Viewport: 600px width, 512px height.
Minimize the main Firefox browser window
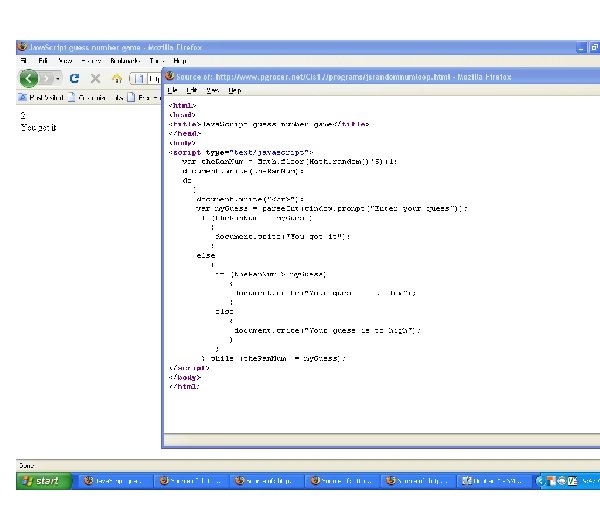point(580,47)
